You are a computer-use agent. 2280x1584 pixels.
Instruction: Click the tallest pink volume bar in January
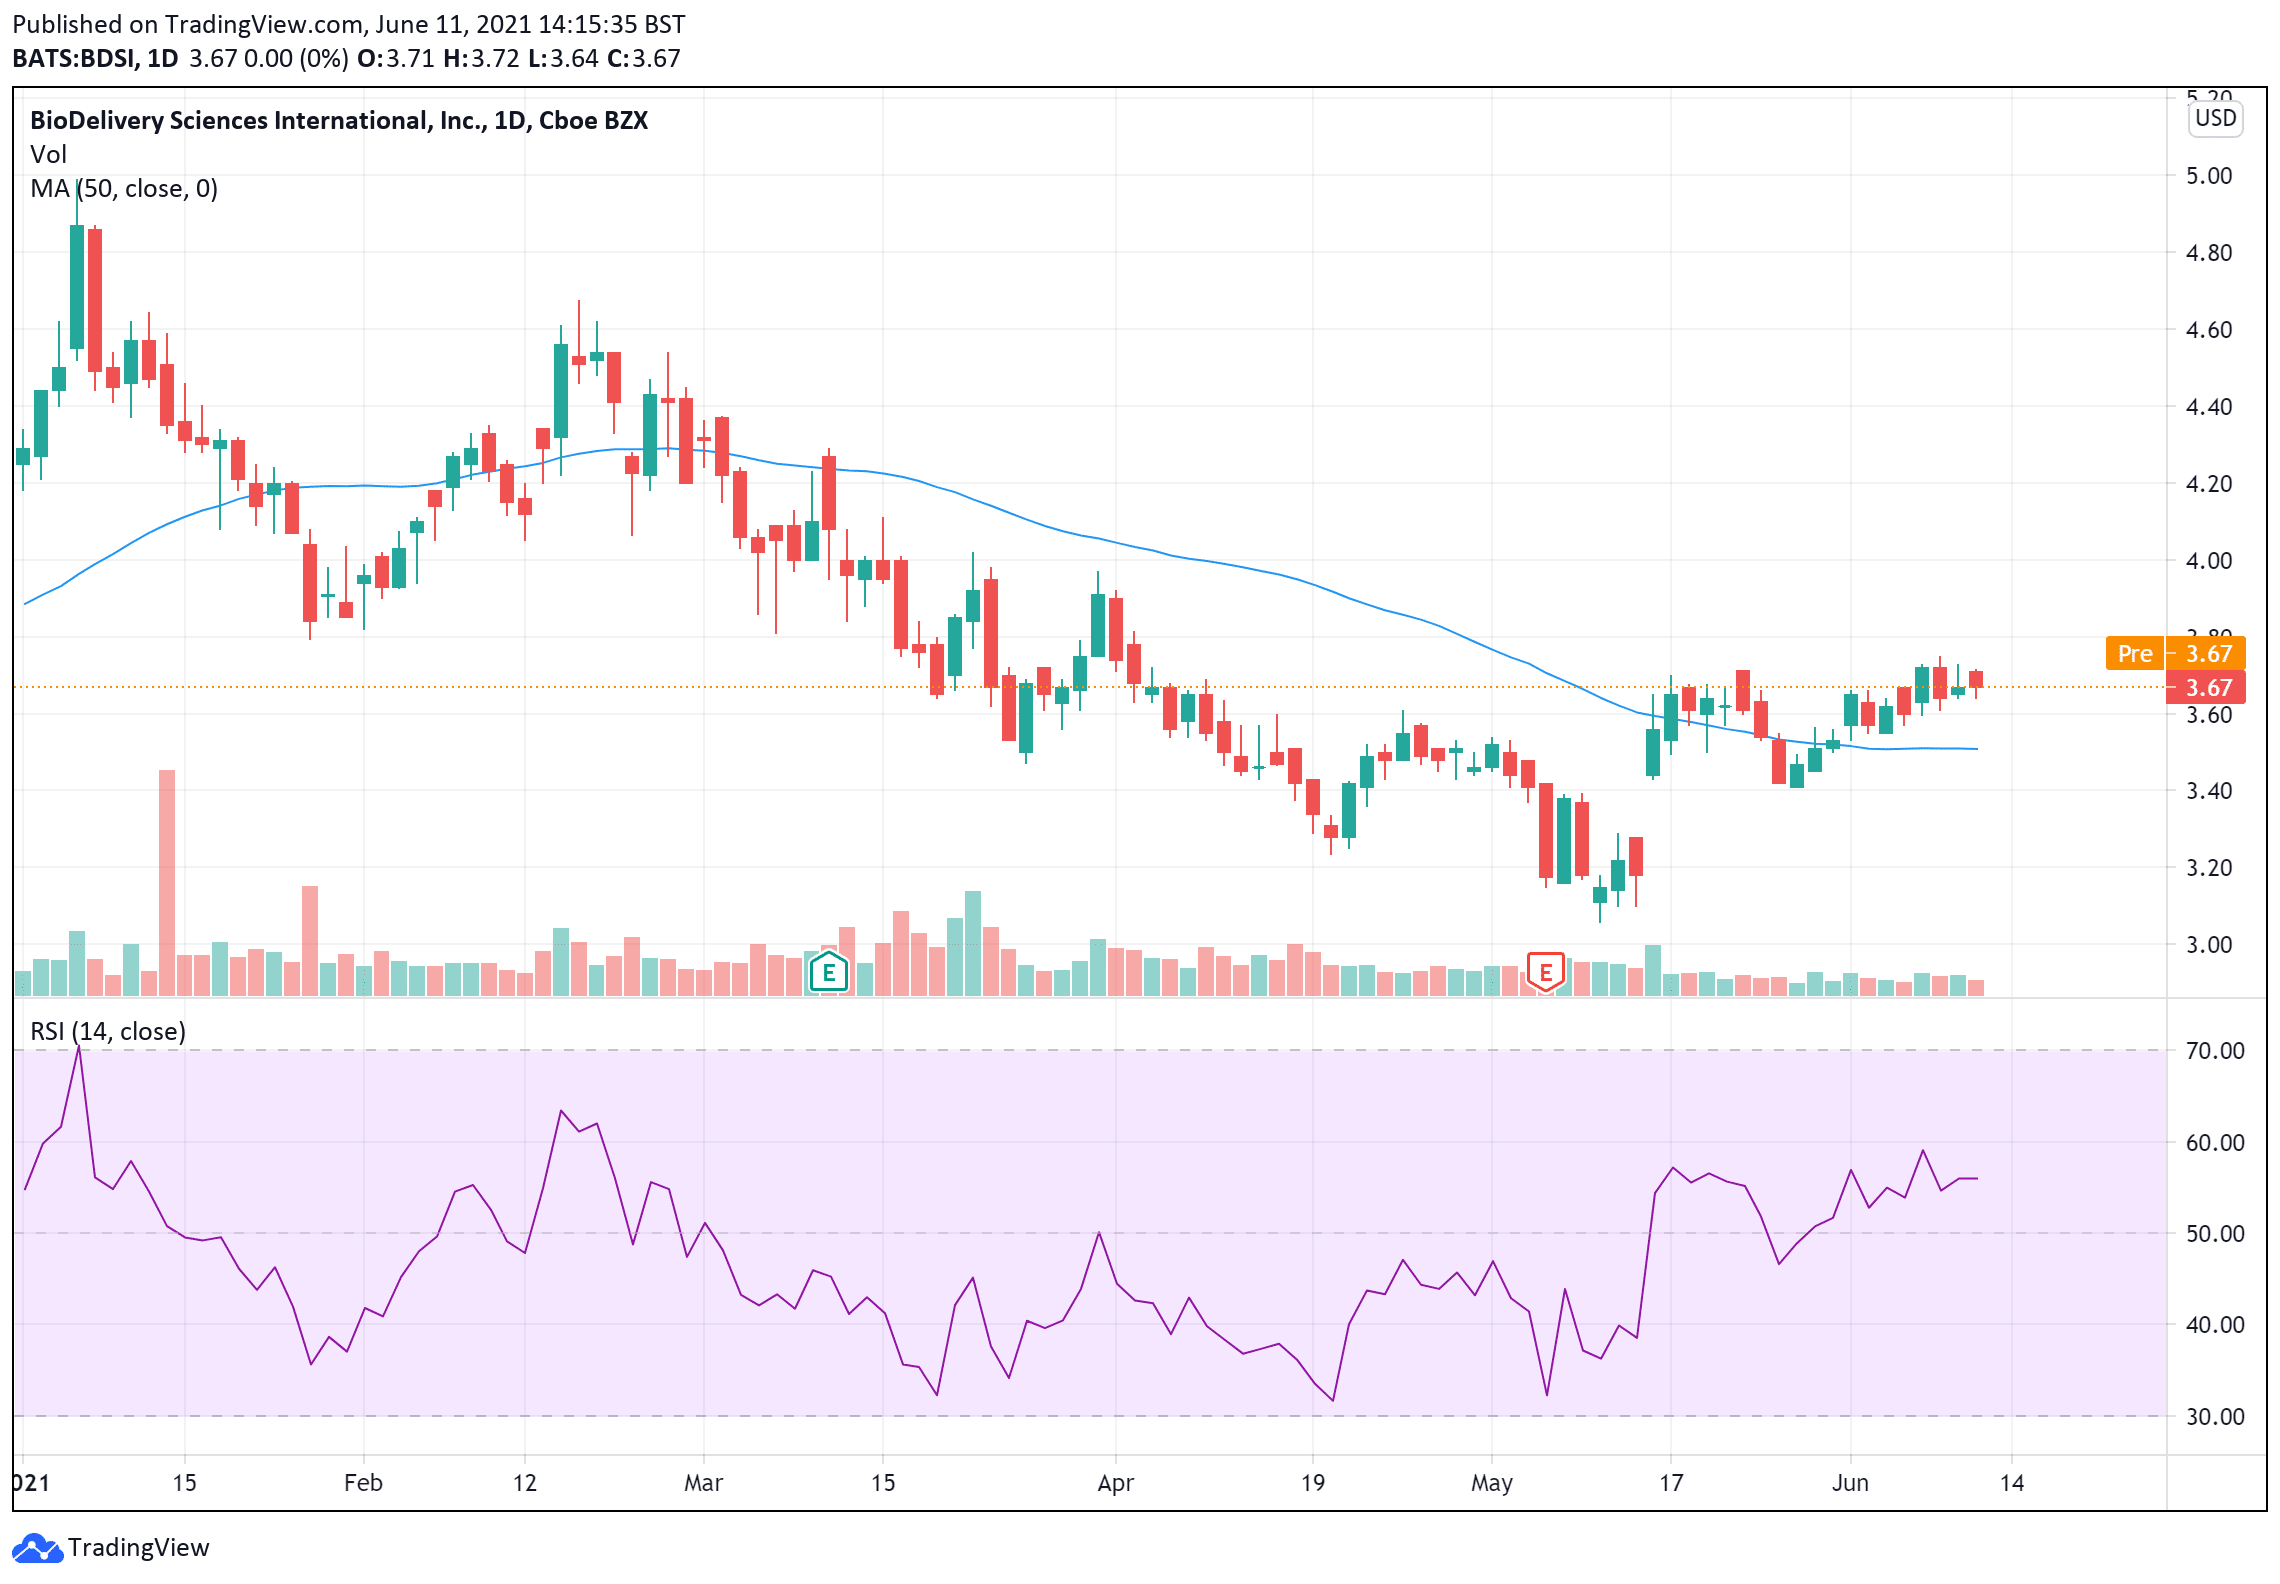(x=167, y=882)
